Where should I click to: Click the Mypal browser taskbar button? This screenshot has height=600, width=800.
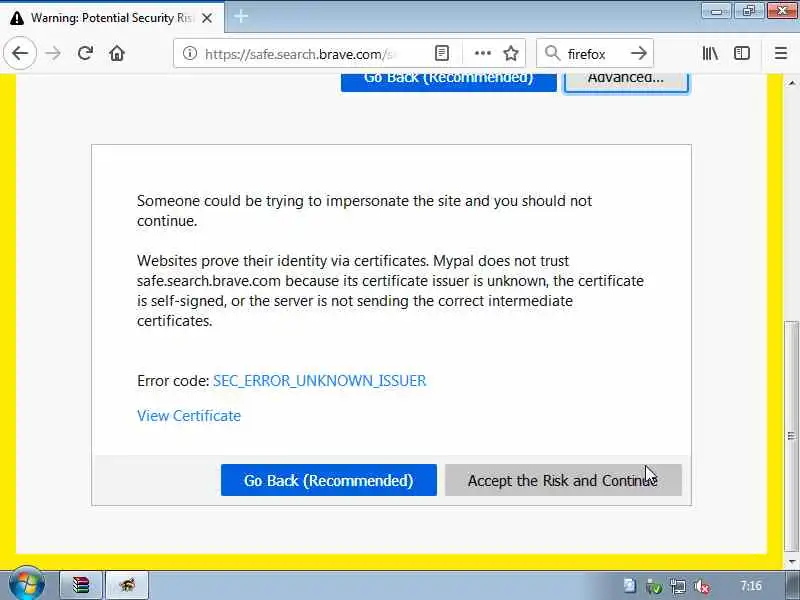click(x=127, y=585)
